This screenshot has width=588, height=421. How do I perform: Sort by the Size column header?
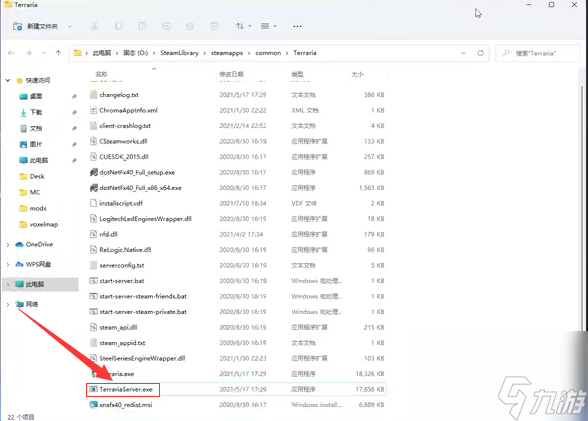pyautogui.click(x=357, y=74)
